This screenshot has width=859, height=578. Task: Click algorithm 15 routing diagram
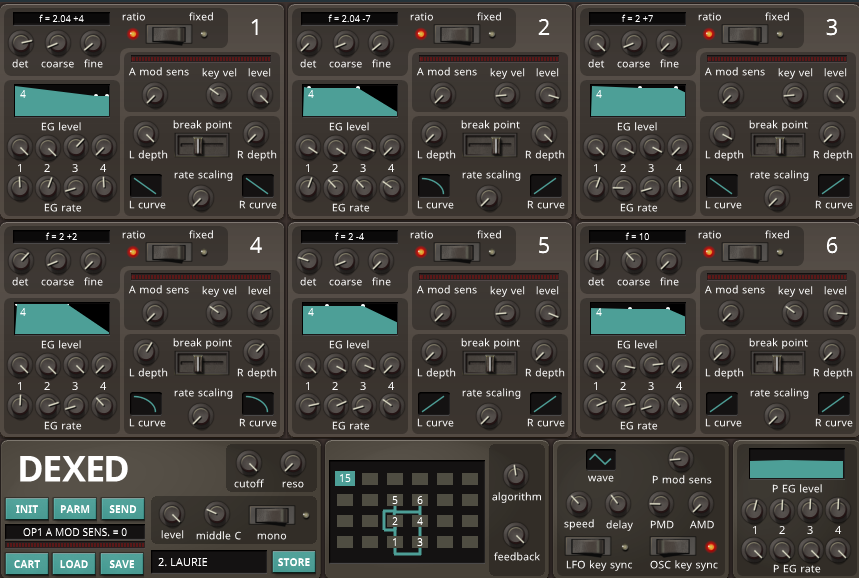(407, 511)
